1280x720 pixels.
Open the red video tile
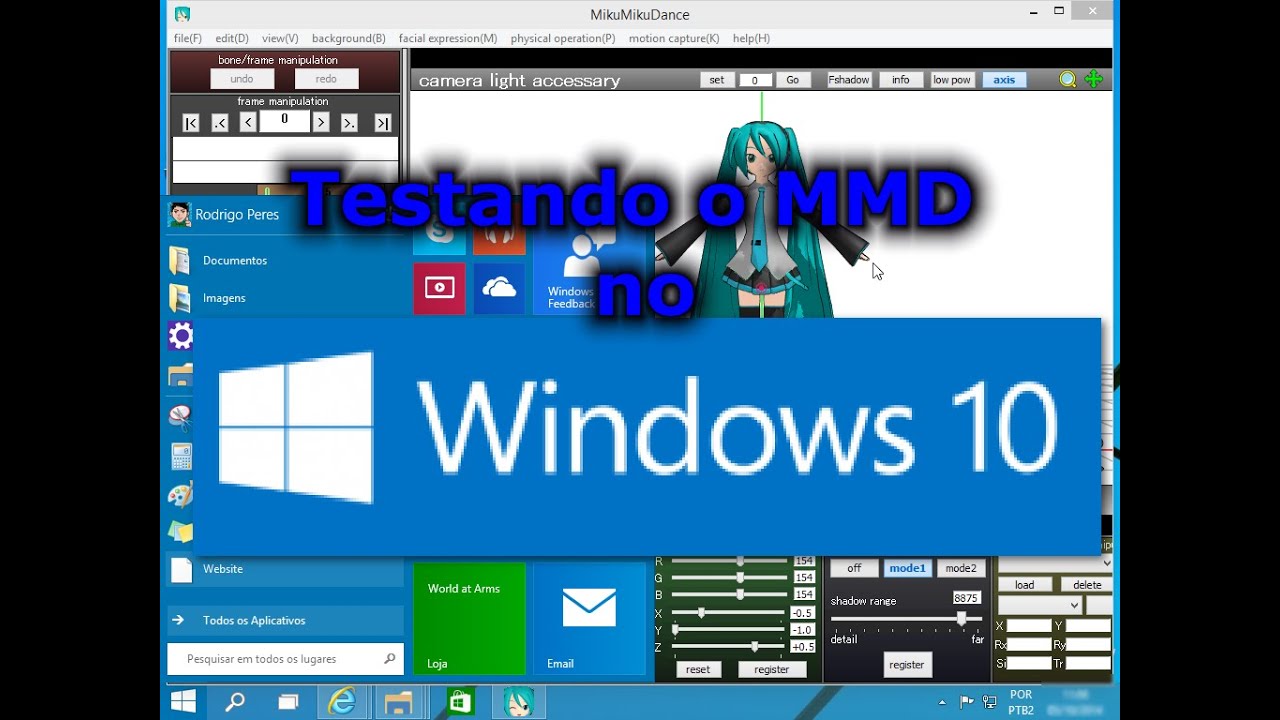tap(439, 288)
